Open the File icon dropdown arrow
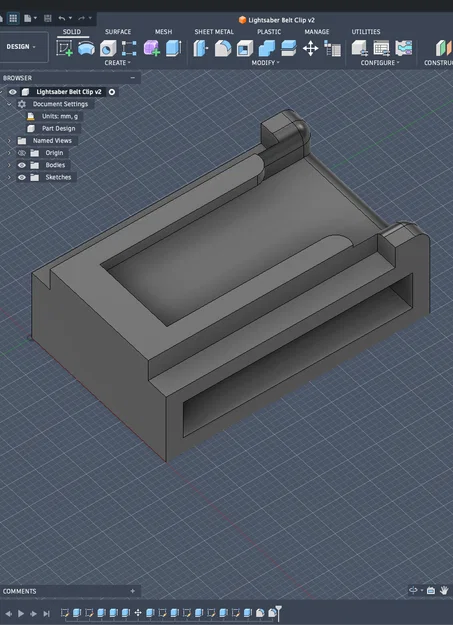 35,18
